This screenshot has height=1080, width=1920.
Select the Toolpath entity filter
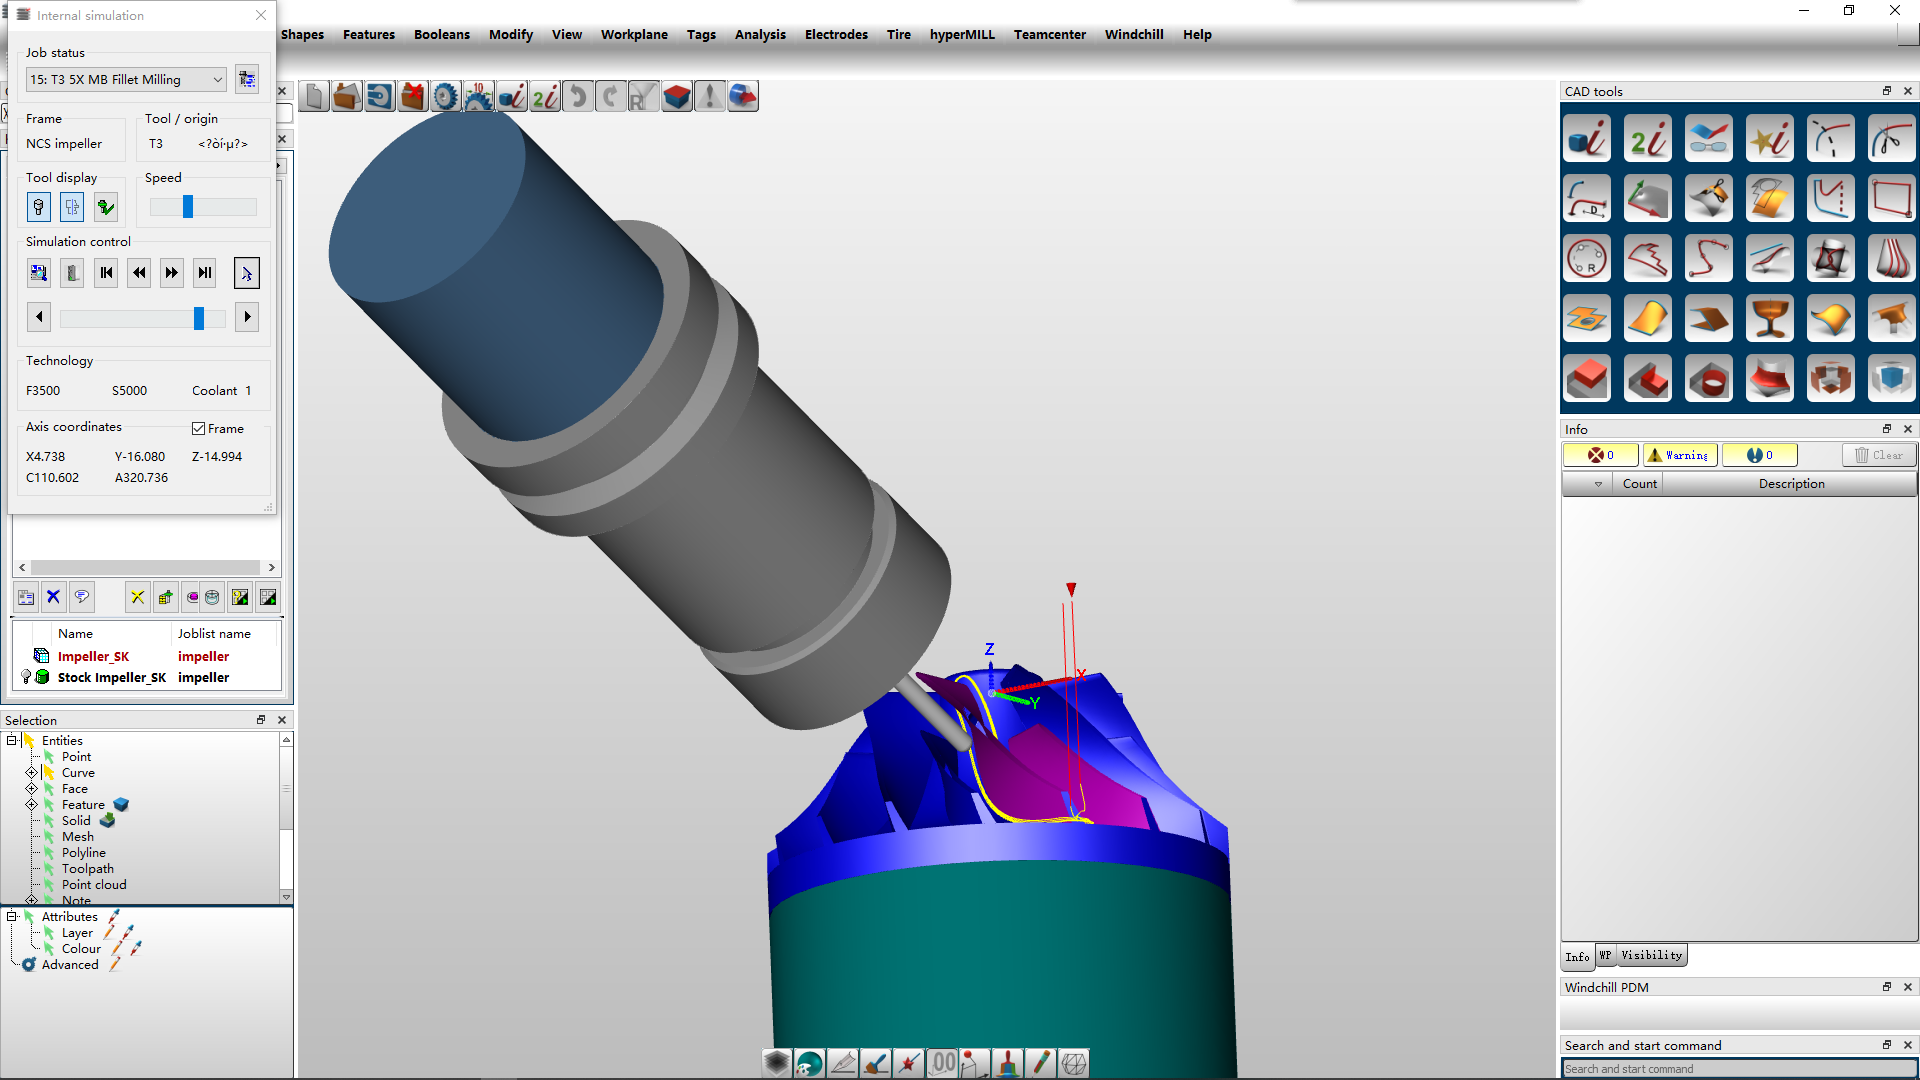click(x=88, y=868)
